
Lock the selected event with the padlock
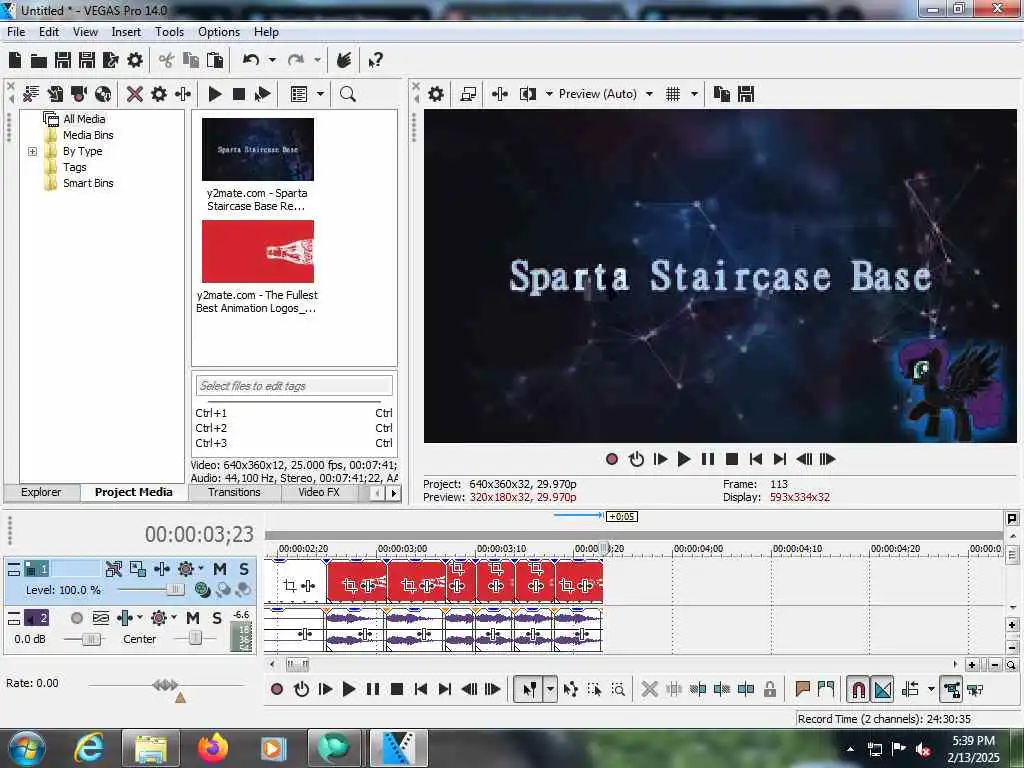click(770, 689)
